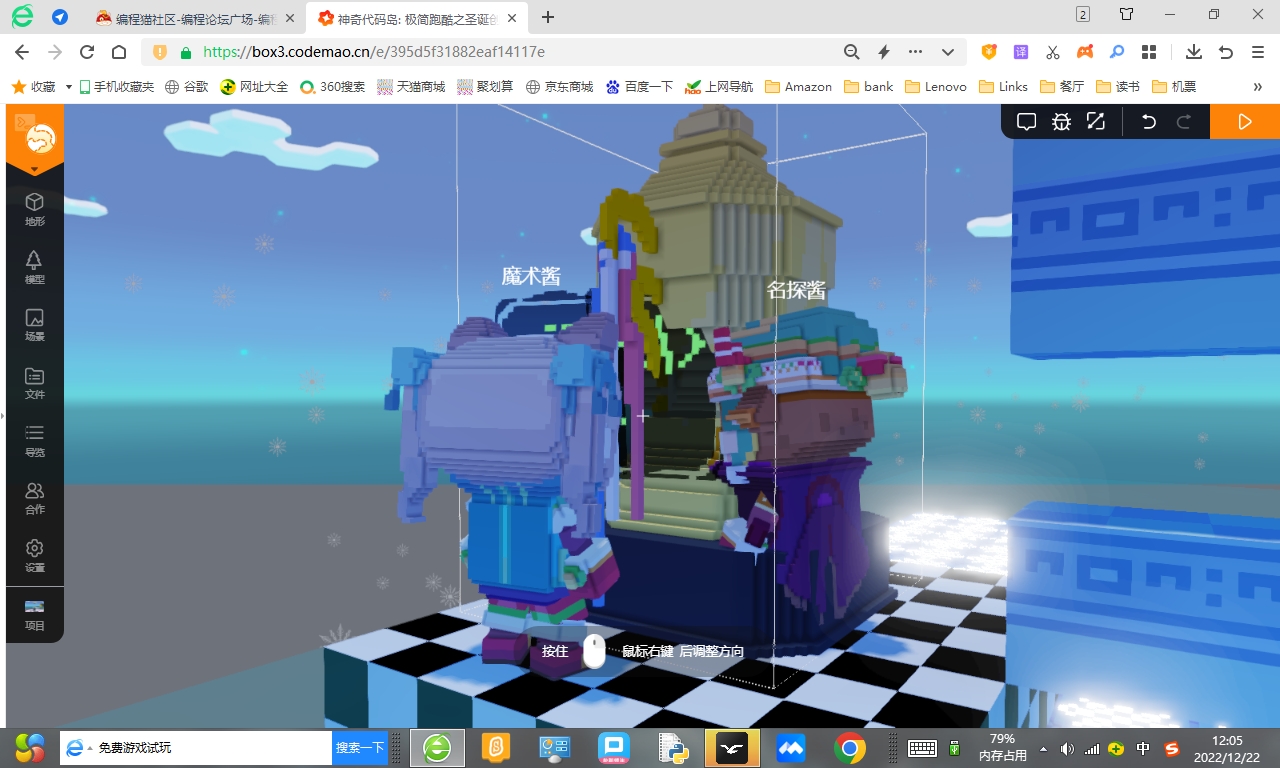Open the extensions grid icon
Viewport: 1280px width, 768px height.
pos(1149,52)
